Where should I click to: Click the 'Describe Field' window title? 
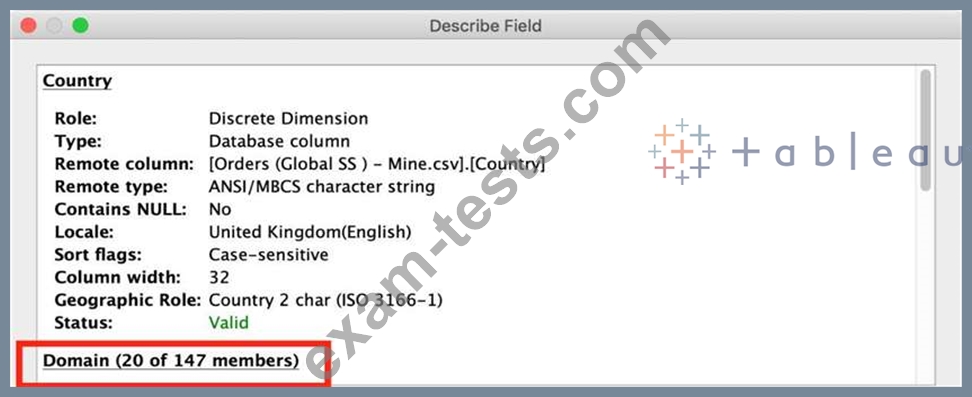[x=485, y=26]
